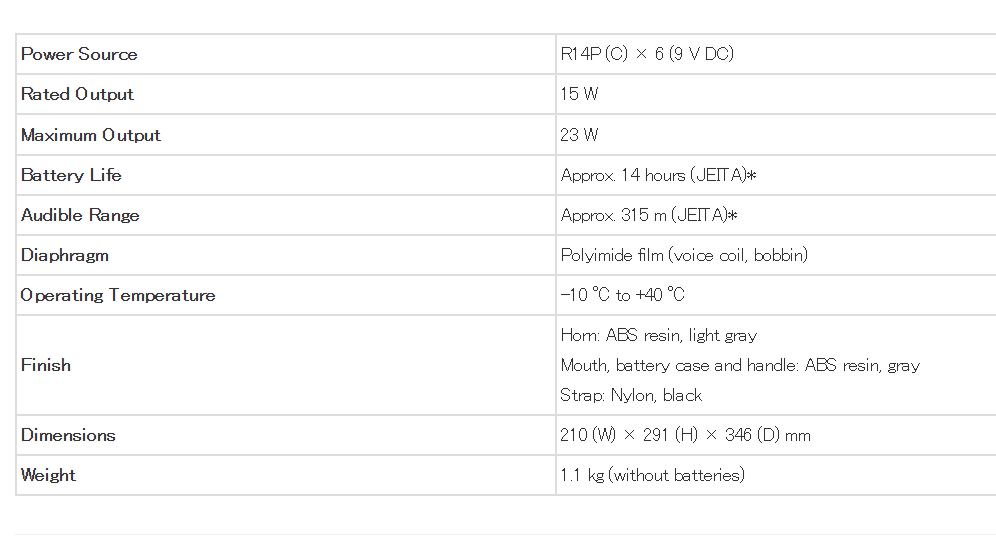Click the Finish row label
The image size is (996, 537).
pyautogui.click(x=46, y=365)
